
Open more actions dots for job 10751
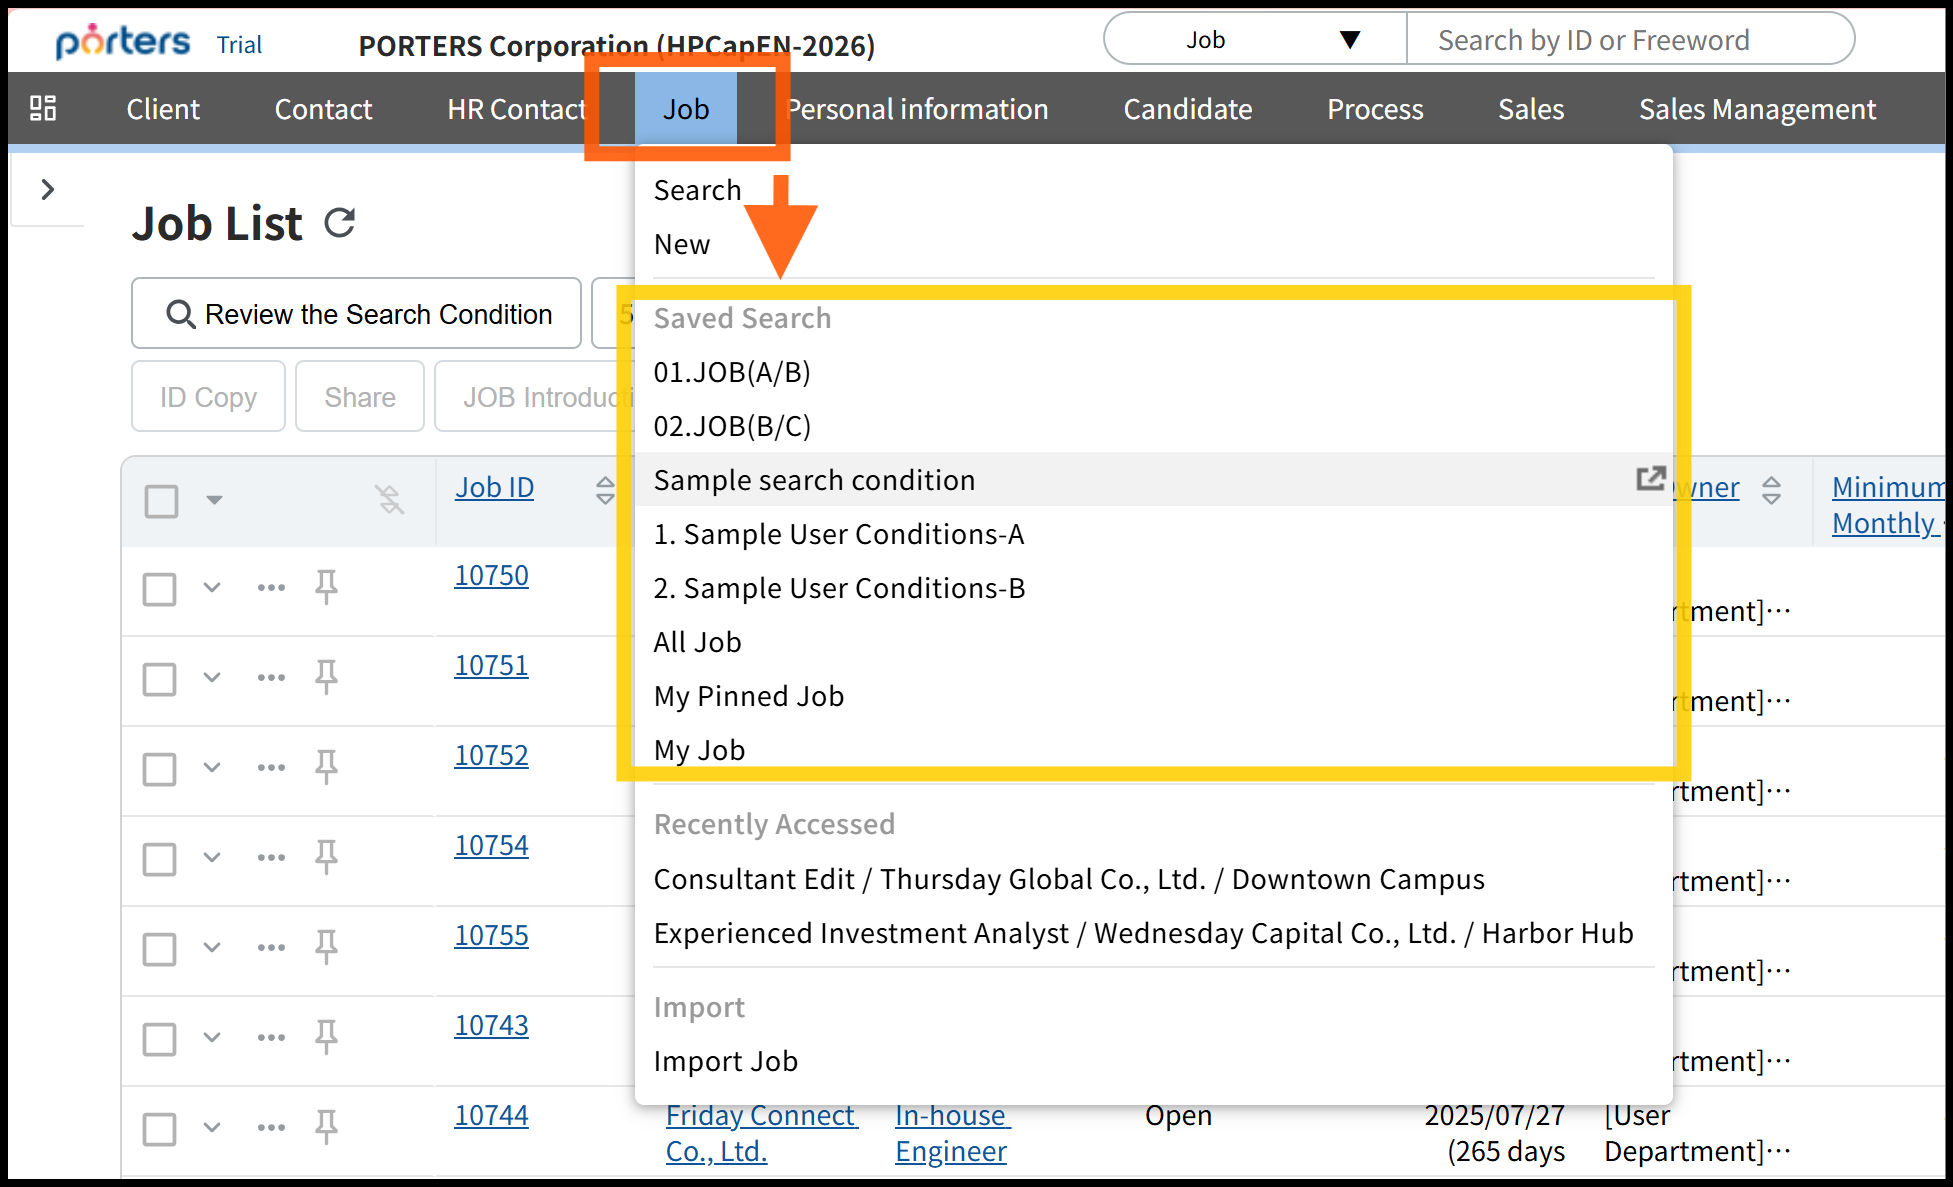(x=271, y=677)
